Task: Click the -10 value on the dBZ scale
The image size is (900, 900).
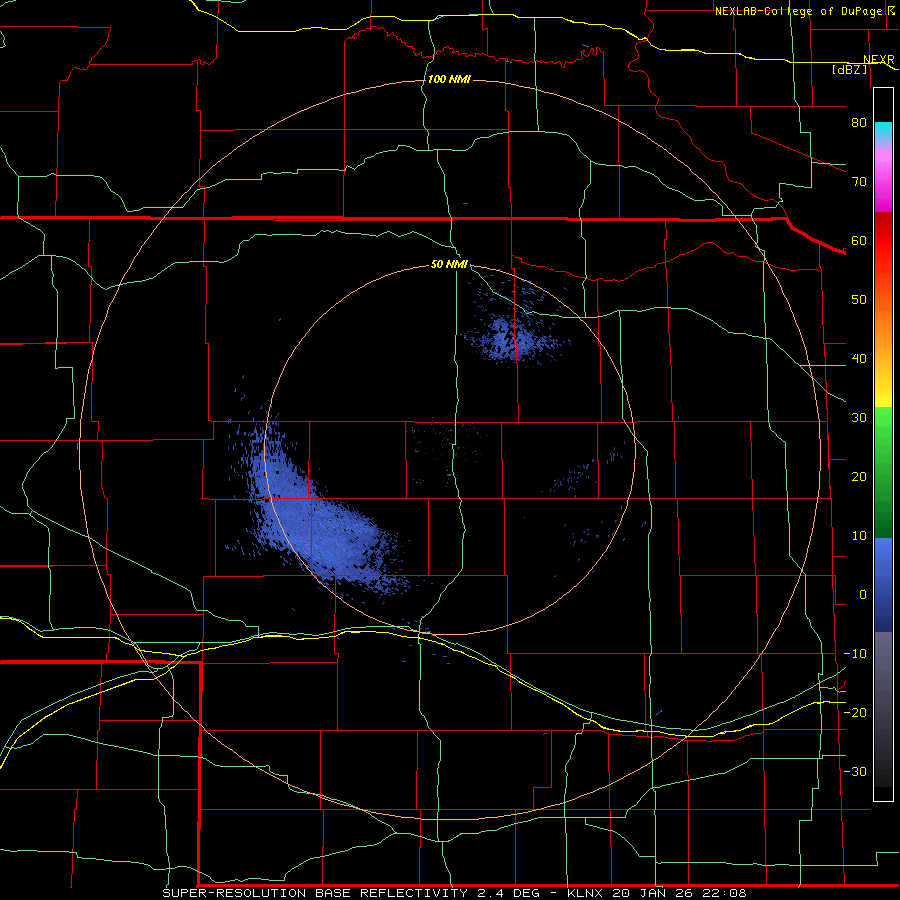Action: coord(855,654)
